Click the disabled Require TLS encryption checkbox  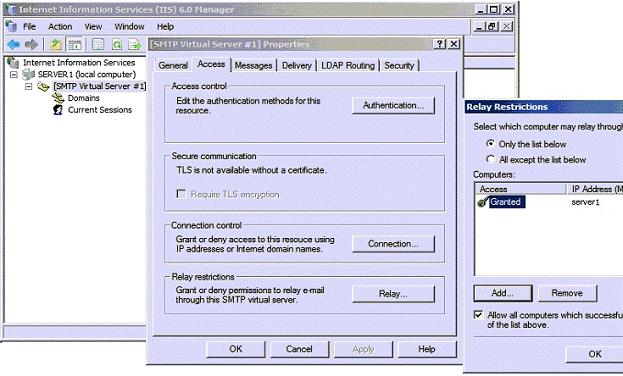pyautogui.click(x=181, y=194)
